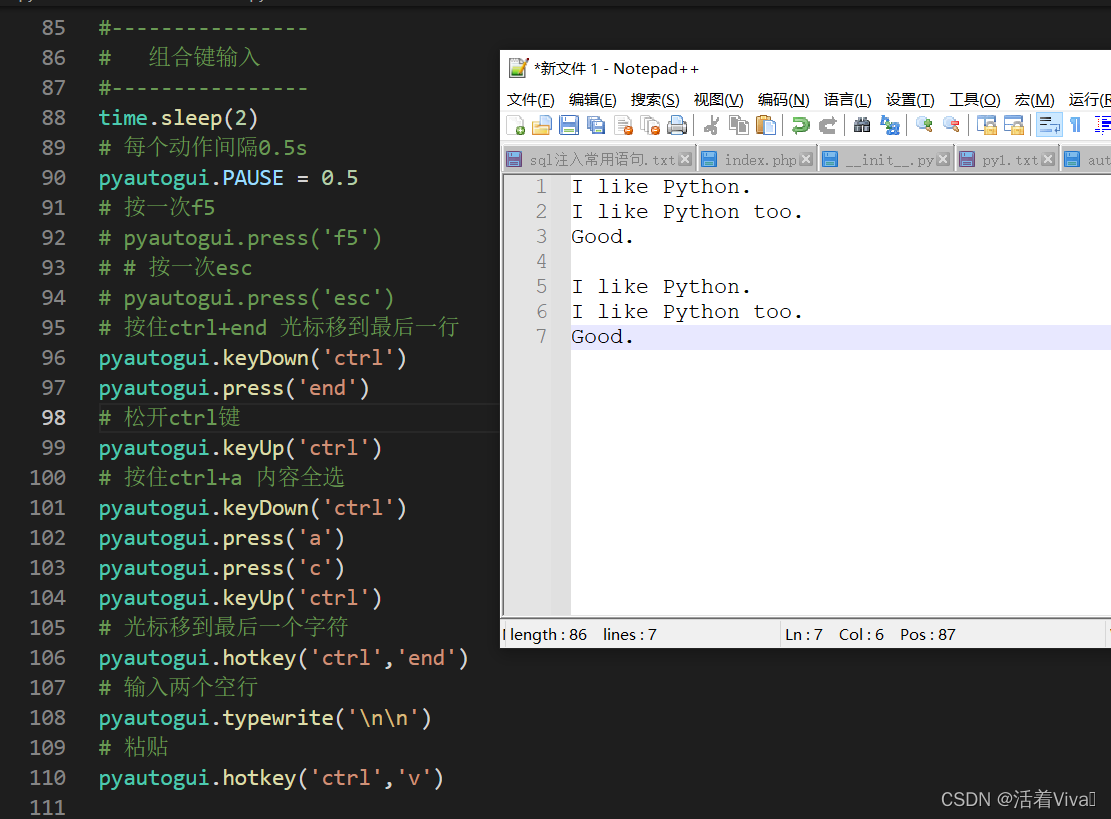1111x819 pixels.
Task: Click the Cut scissors icon
Action: [x=711, y=125]
